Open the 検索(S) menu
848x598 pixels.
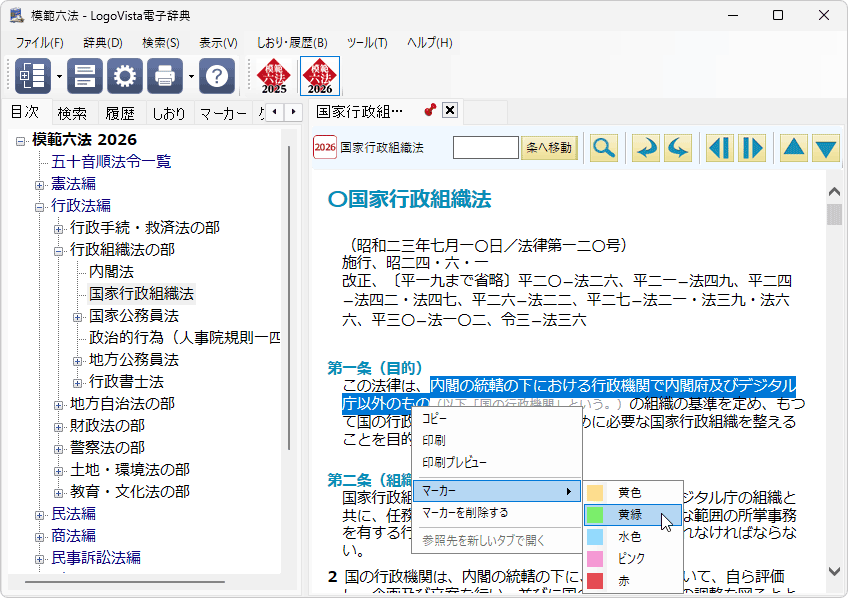[x=160, y=43]
